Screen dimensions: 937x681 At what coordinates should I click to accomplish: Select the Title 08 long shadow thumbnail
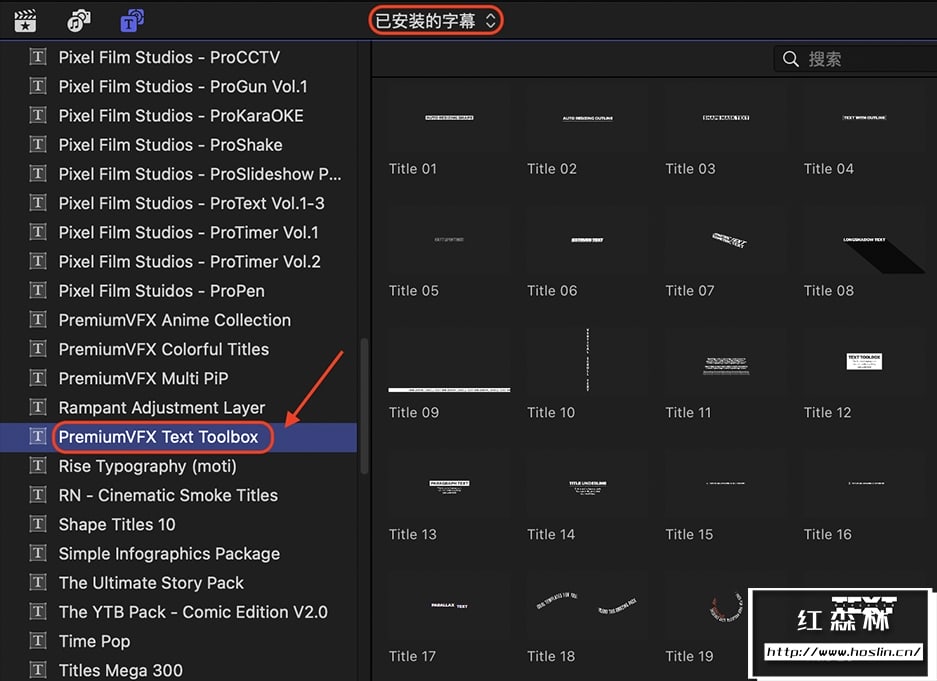tap(864, 240)
